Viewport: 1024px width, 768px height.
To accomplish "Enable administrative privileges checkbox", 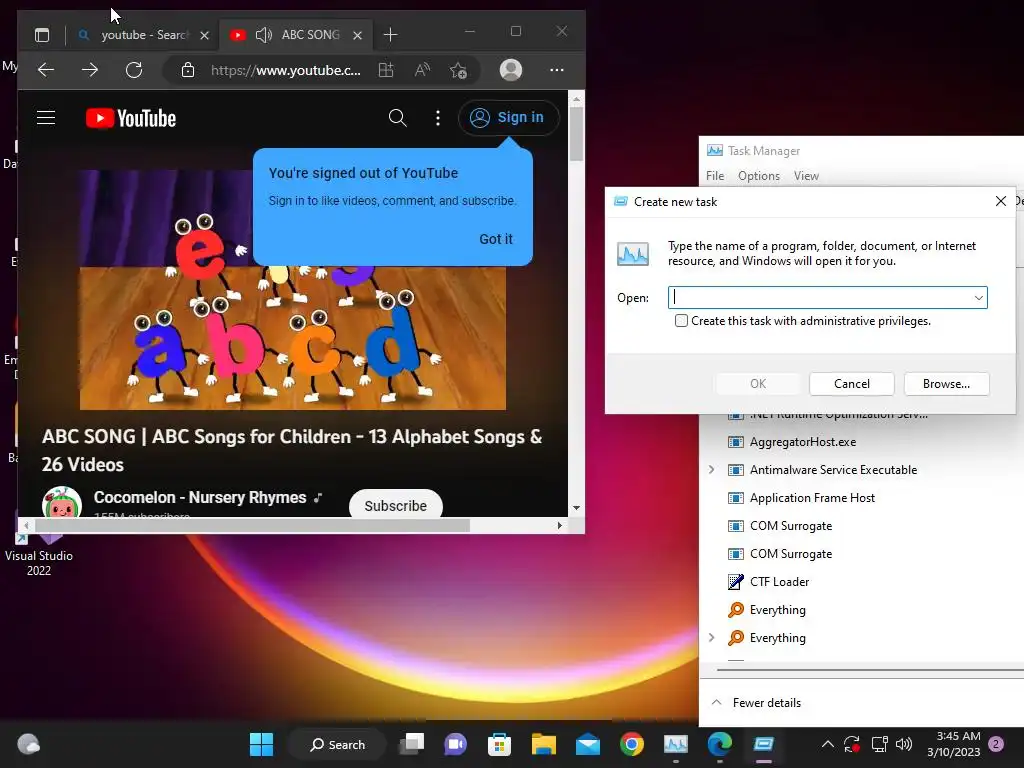I will click(x=681, y=321).
